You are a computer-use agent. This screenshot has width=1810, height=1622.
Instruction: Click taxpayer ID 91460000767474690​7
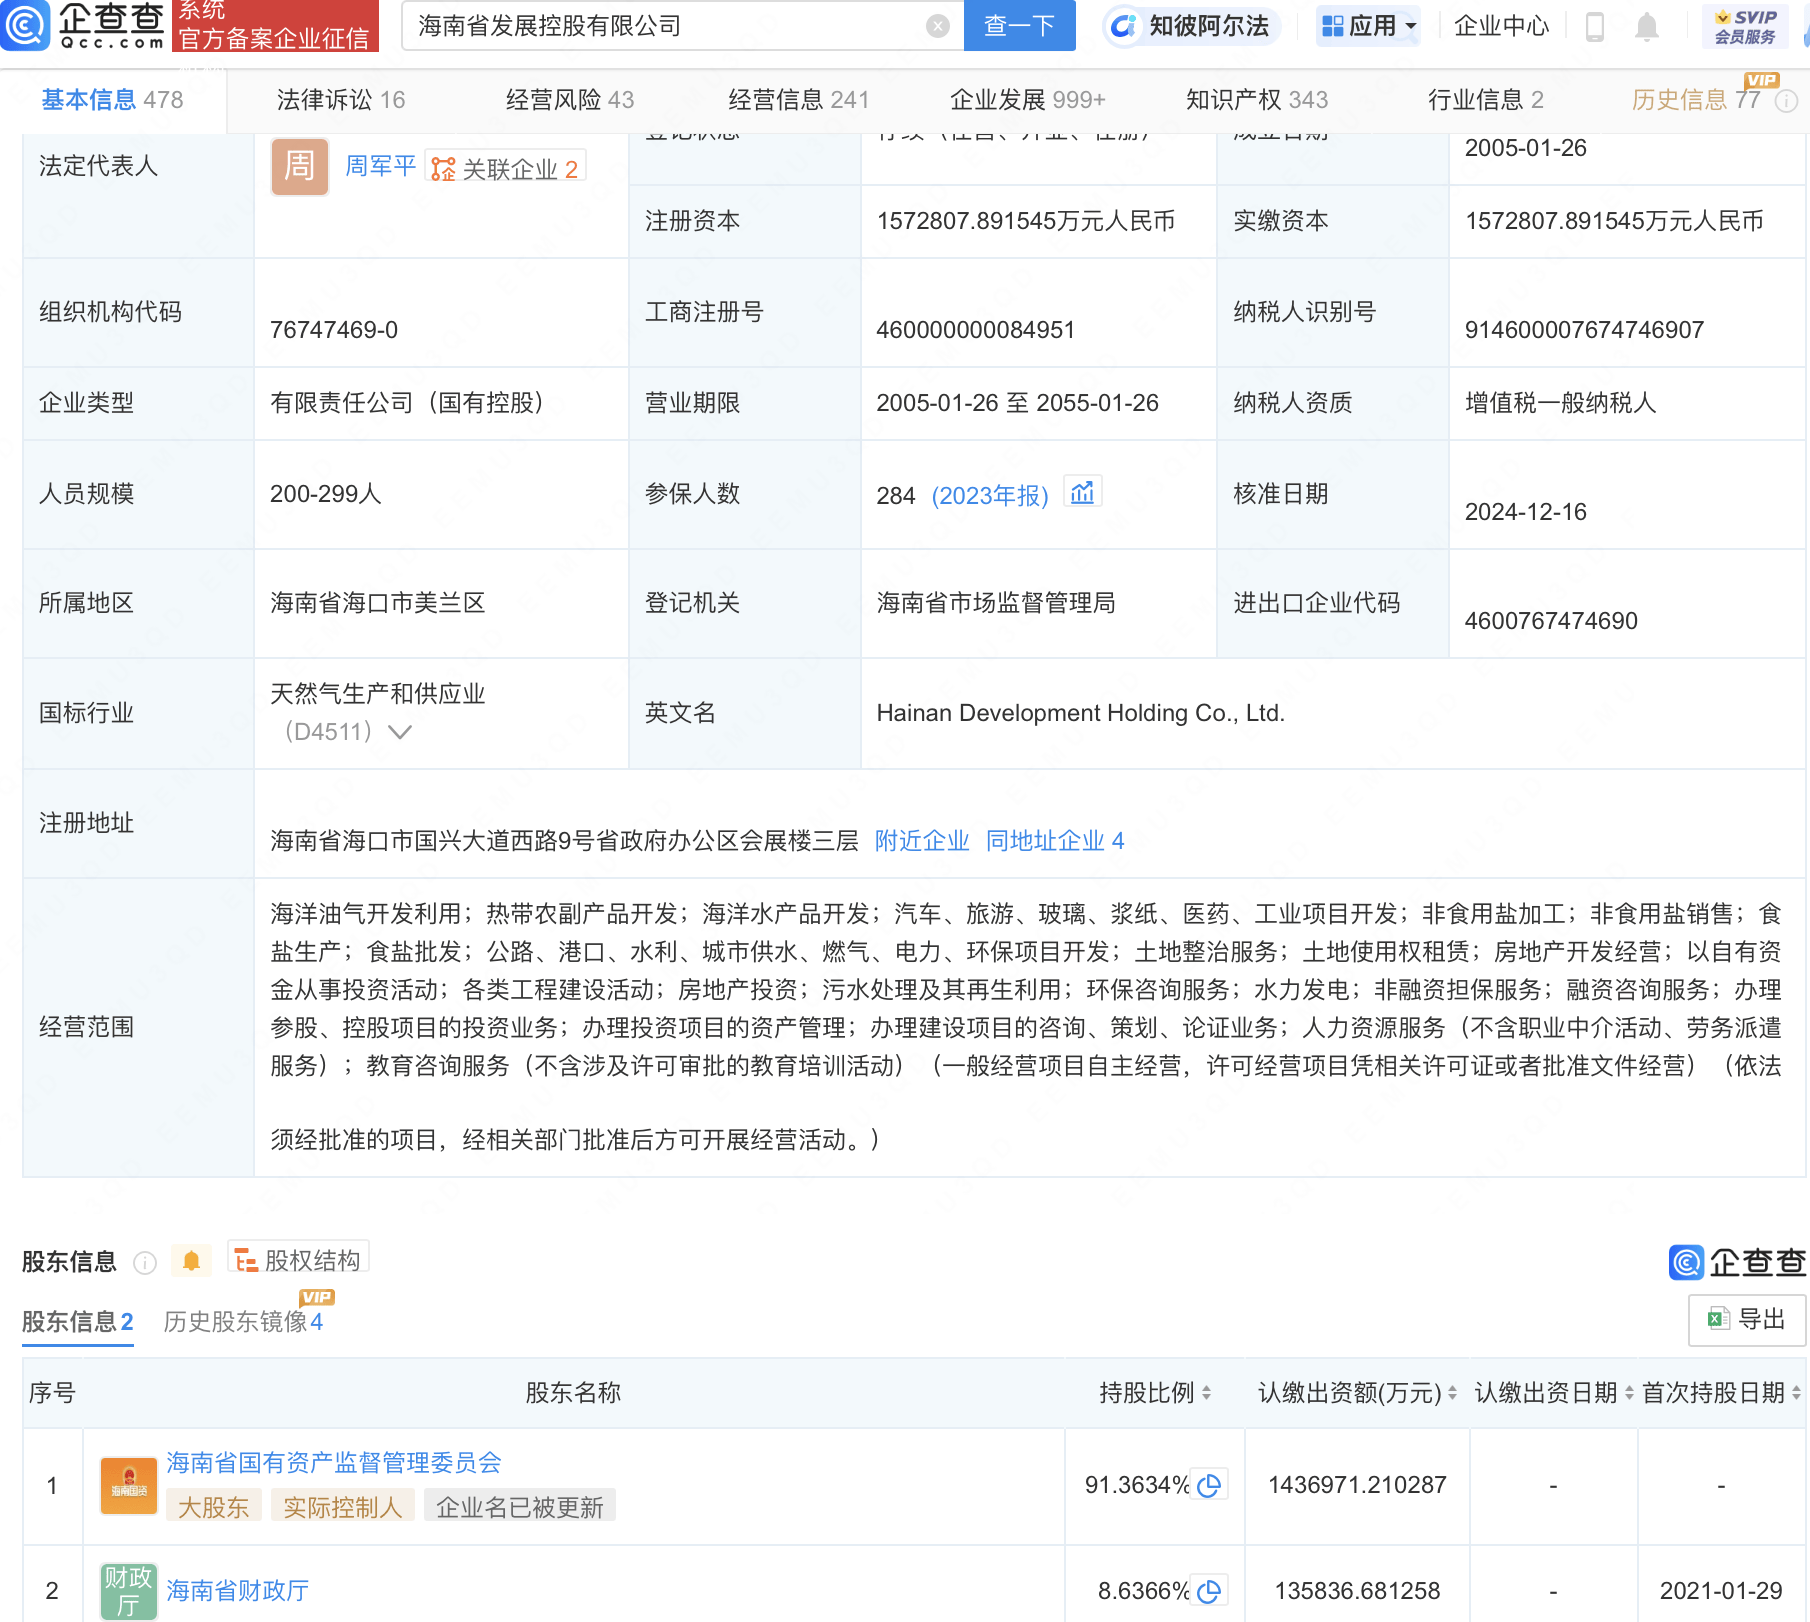coord(1584,330)
